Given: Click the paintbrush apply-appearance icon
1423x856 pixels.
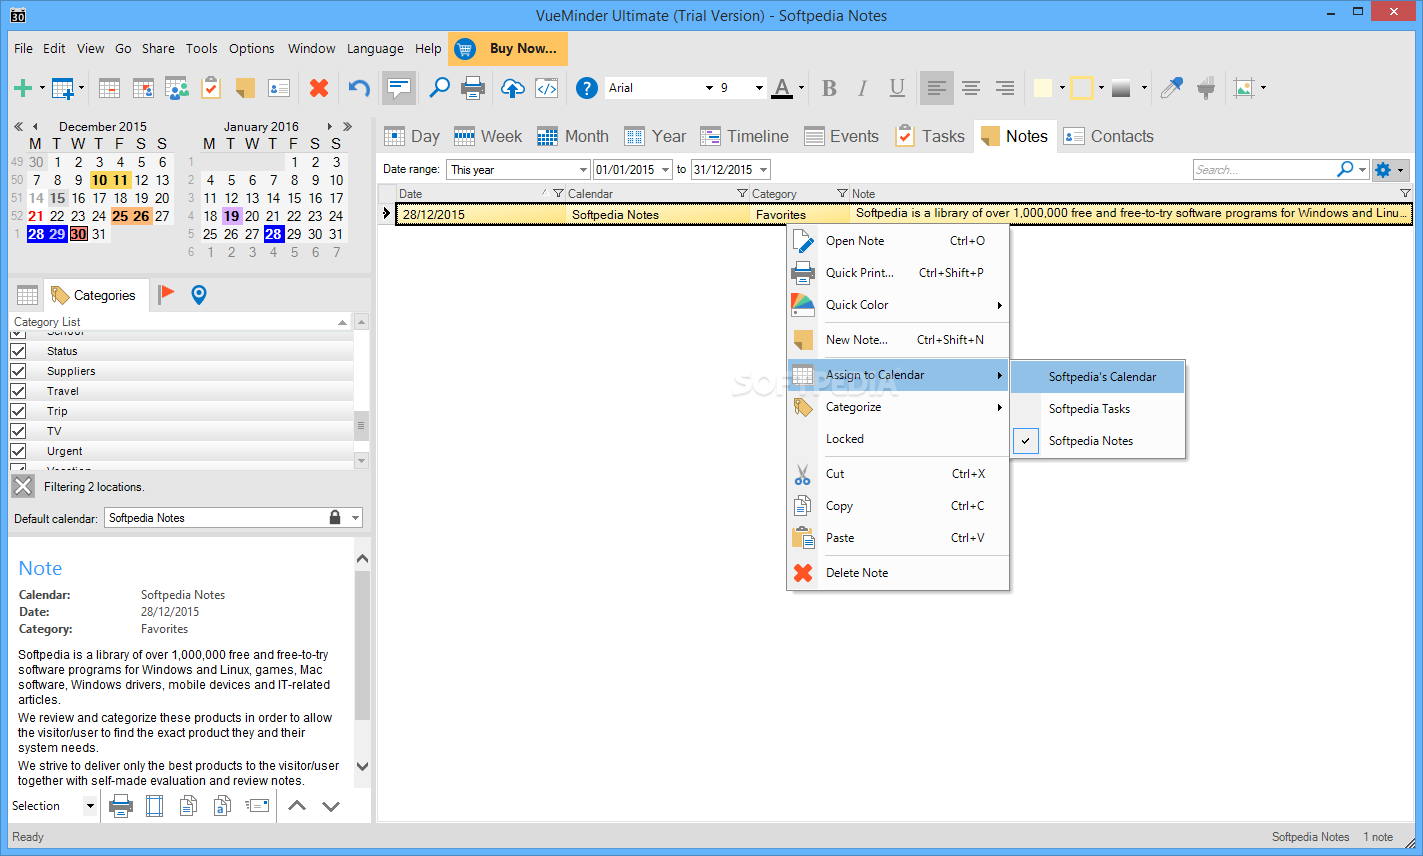Looking at the screenshot, I should click(x=1206, y=88).
